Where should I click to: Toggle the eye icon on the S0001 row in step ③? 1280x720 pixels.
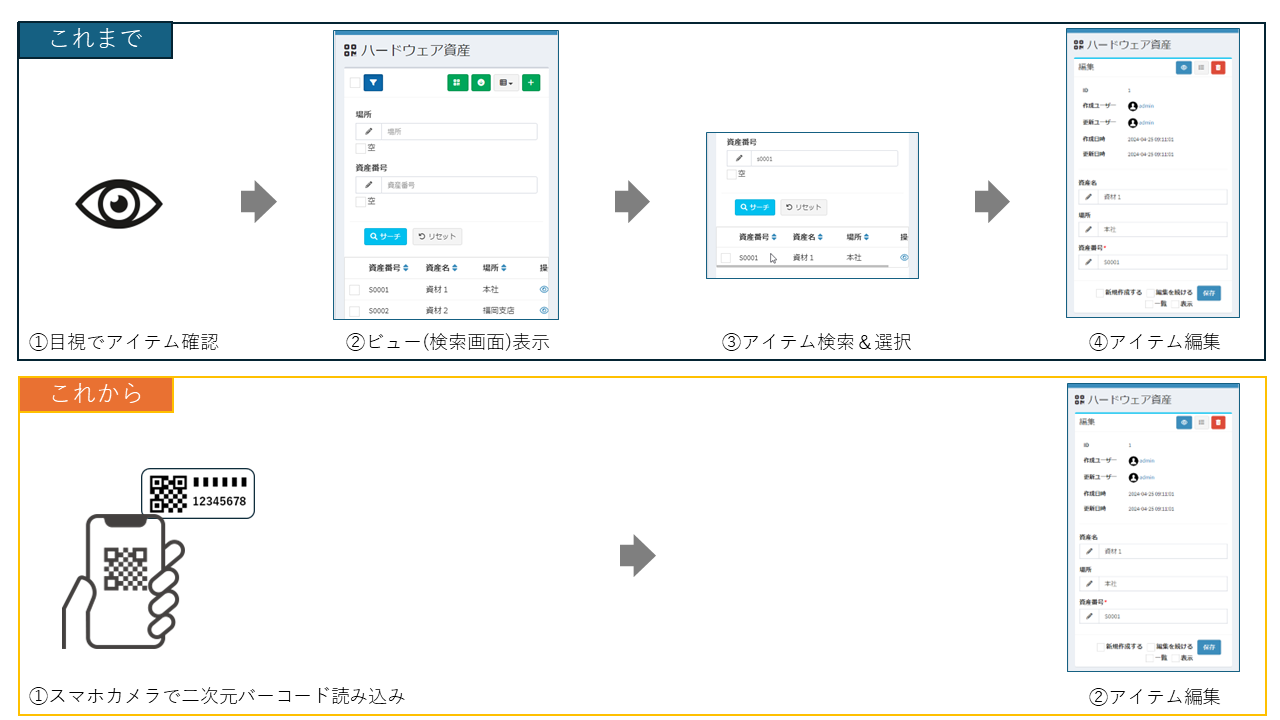[x=905, y=258]
